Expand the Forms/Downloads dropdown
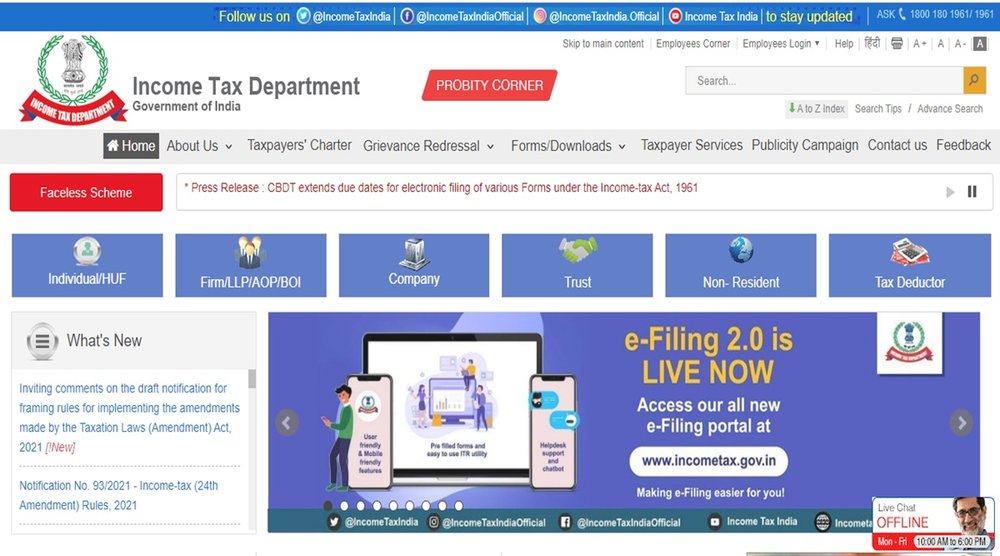1000x556 pixels. point(568,146)
